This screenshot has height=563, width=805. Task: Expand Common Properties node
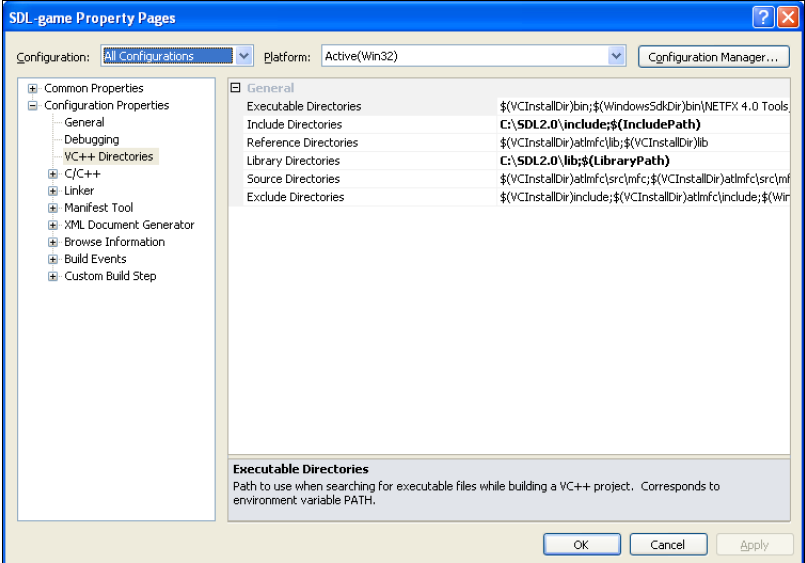32,88
